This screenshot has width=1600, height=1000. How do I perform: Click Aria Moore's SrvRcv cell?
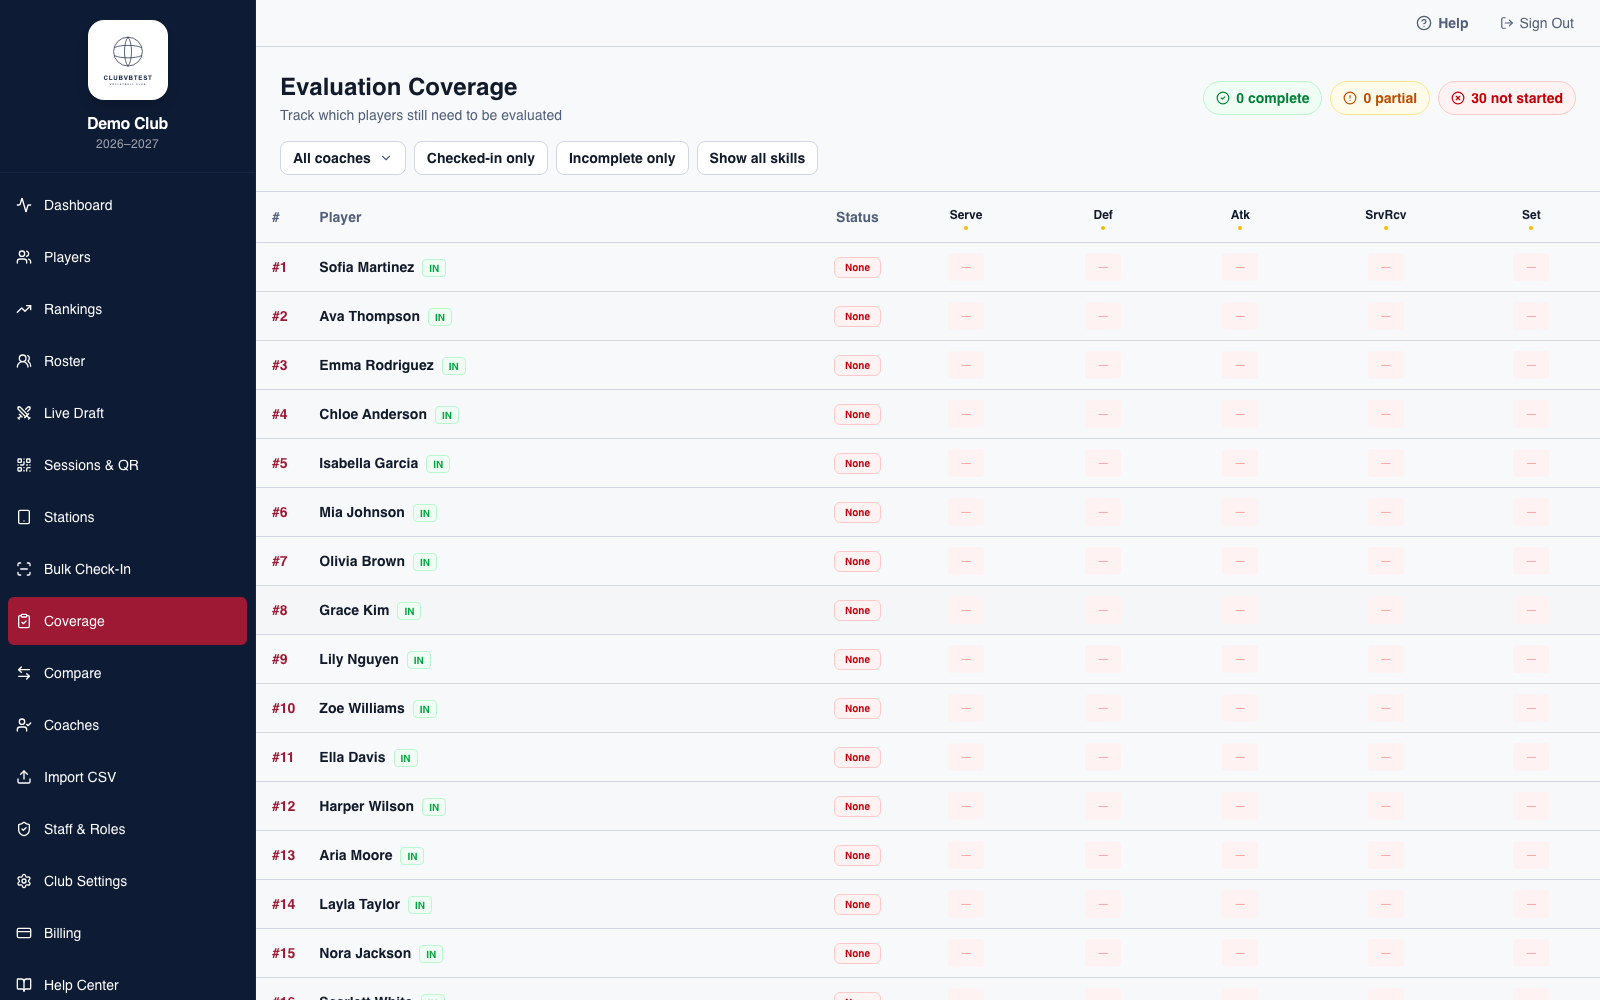1385,855
